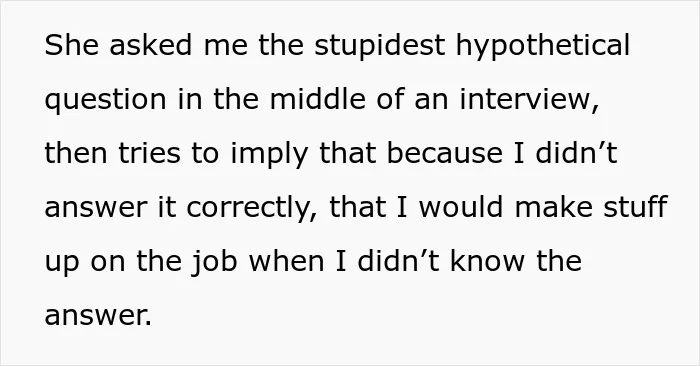Image resolution: width=700 pixels, height=366 pixels.
Task: Click the word "interview," in the text
Action: click(529, 99)
